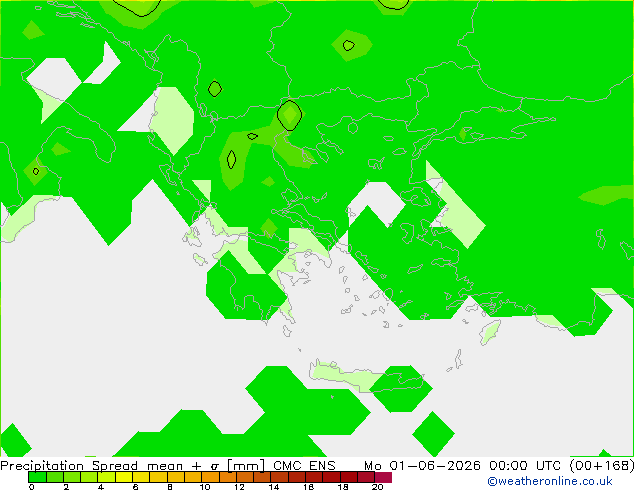Click the '00:00 UTC' time label

click(525, 466)
